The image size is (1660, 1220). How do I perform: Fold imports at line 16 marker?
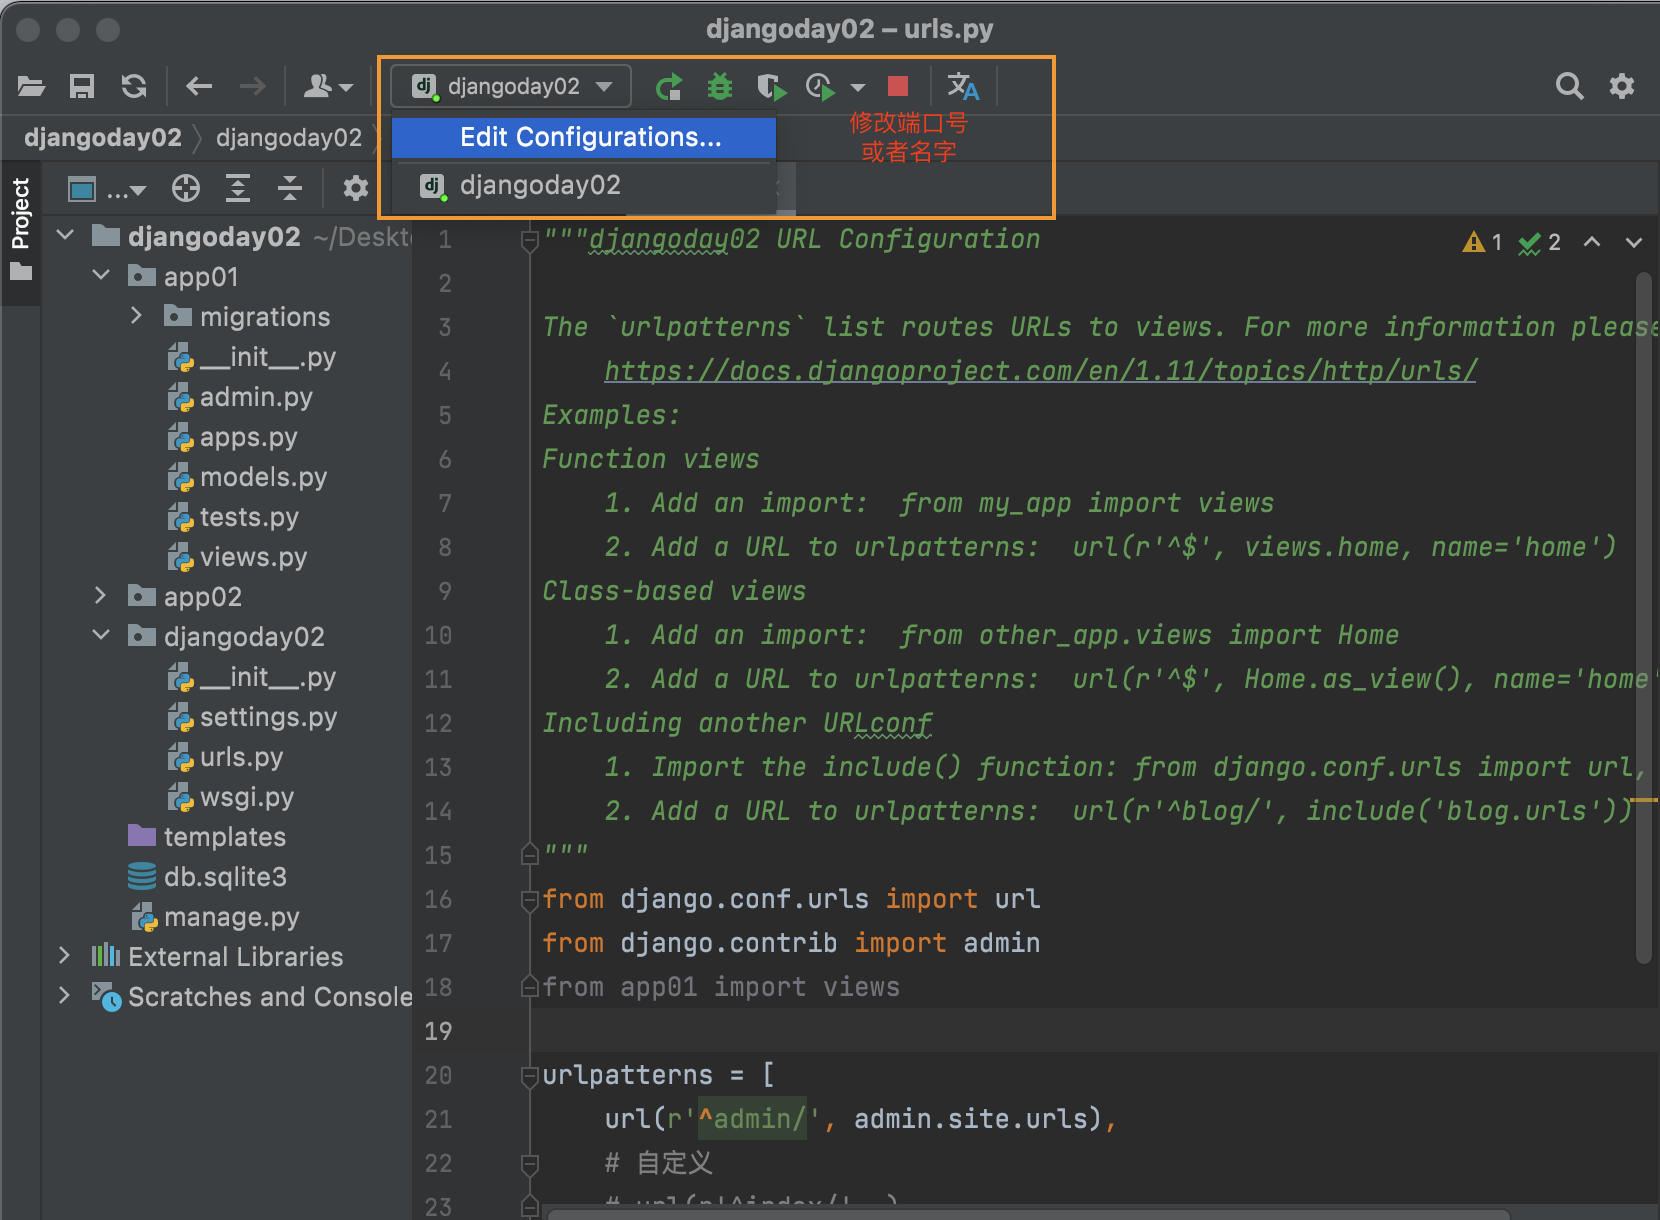point(530,900)
